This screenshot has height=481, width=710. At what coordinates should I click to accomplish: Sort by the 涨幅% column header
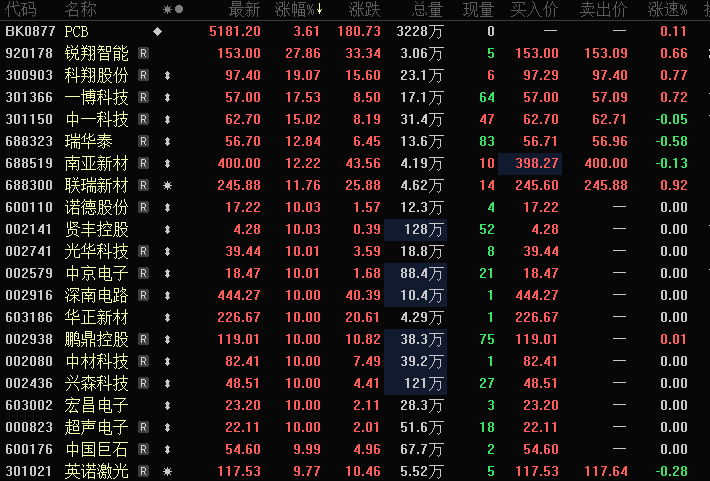tap(299, 9)
